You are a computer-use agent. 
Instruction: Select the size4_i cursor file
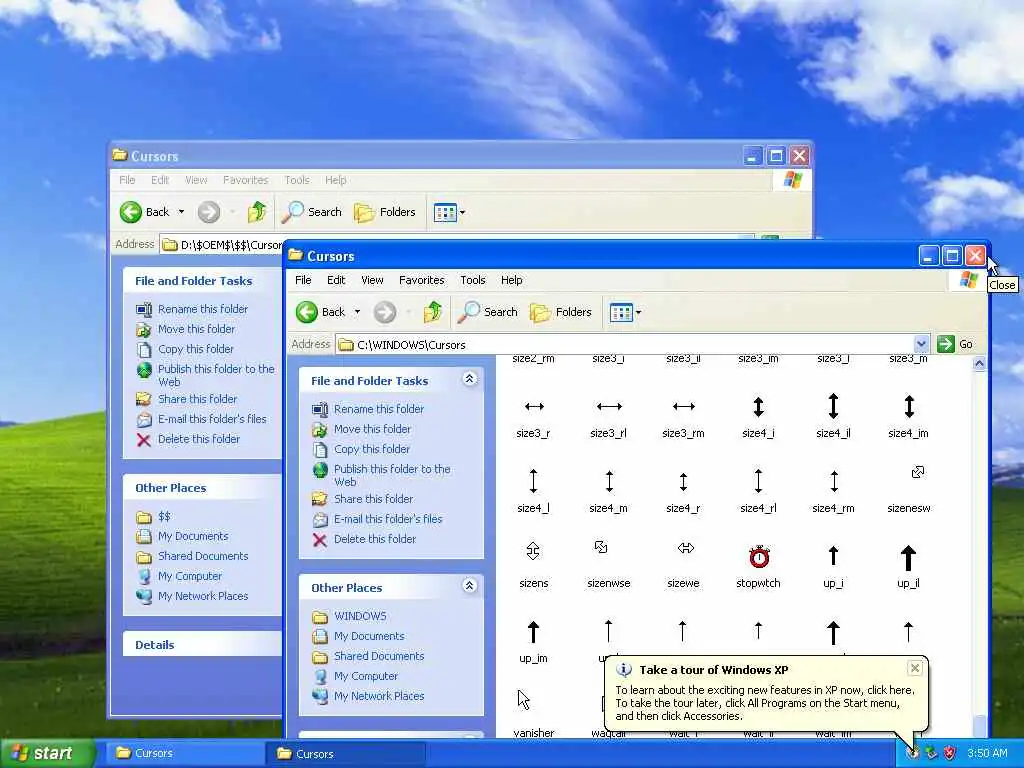point(758,417)
